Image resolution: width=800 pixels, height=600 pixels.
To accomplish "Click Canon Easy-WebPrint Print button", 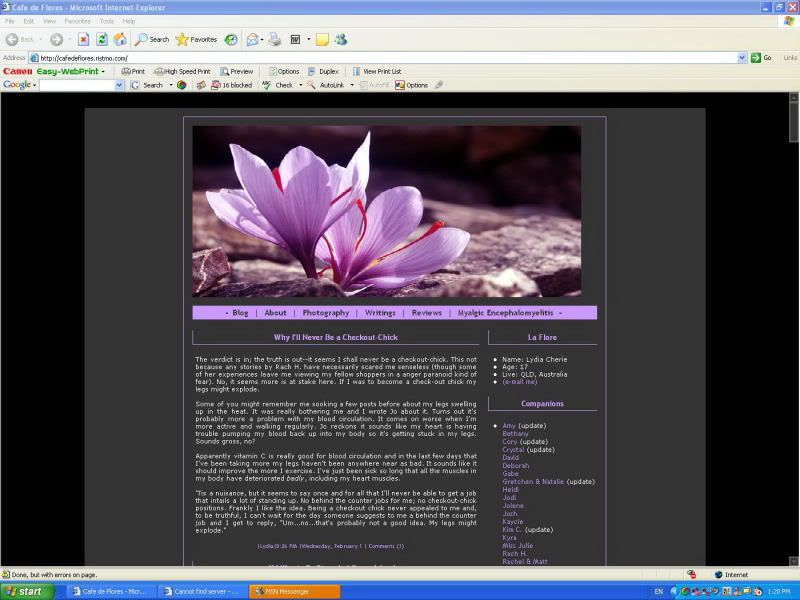I will tap(133, 71).
